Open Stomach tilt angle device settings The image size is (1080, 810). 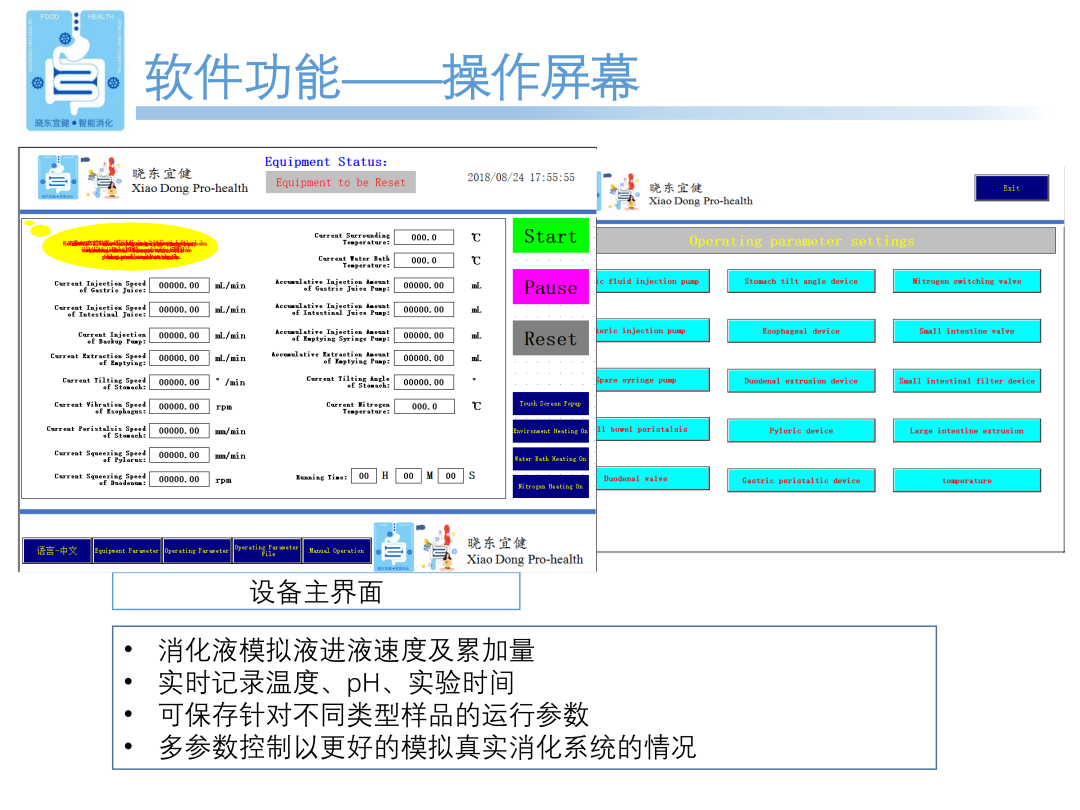pos(801,281)
